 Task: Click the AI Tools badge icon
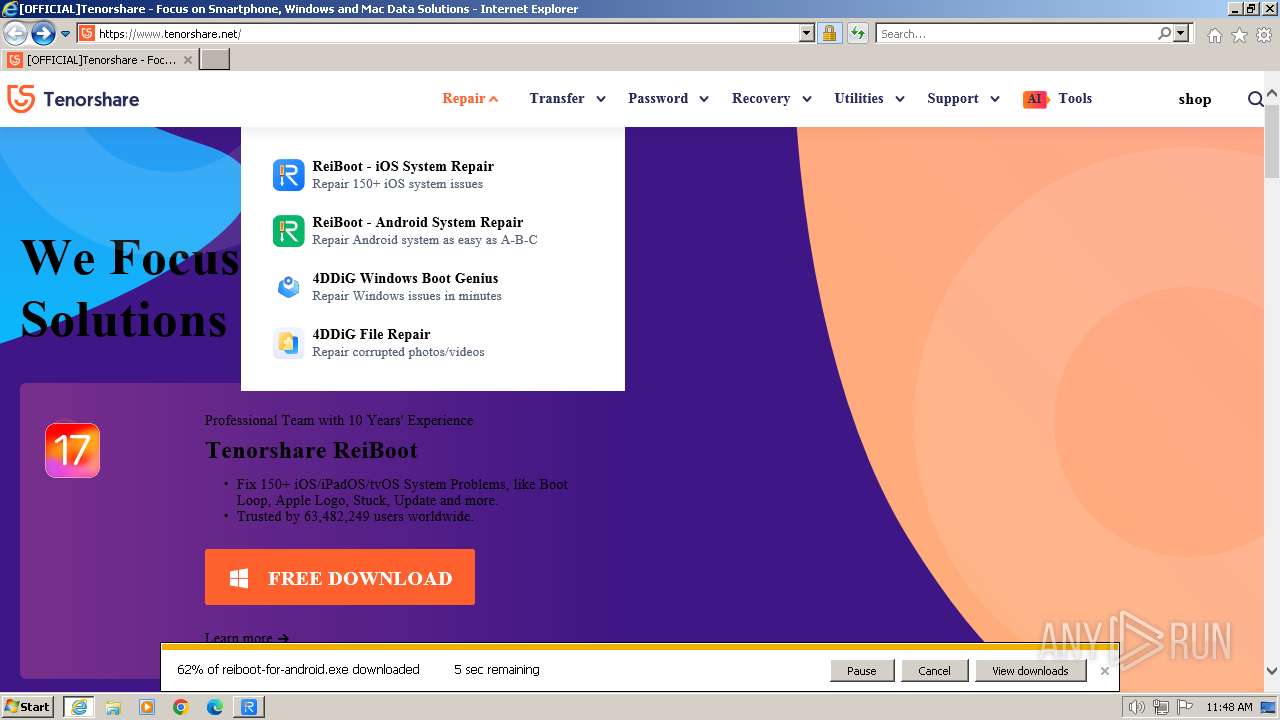pyautogui.click(x=1035, y=99)
